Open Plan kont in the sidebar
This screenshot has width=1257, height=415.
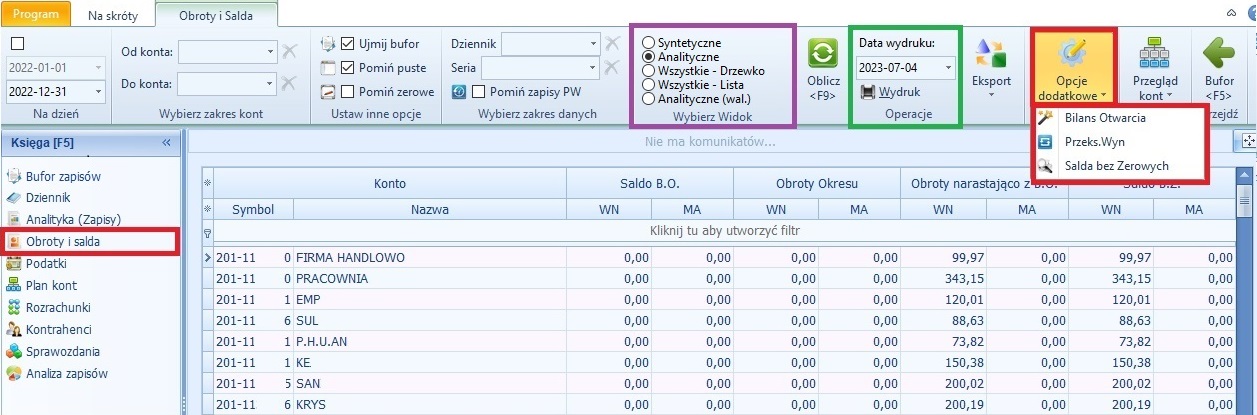[x=50, y=286]
